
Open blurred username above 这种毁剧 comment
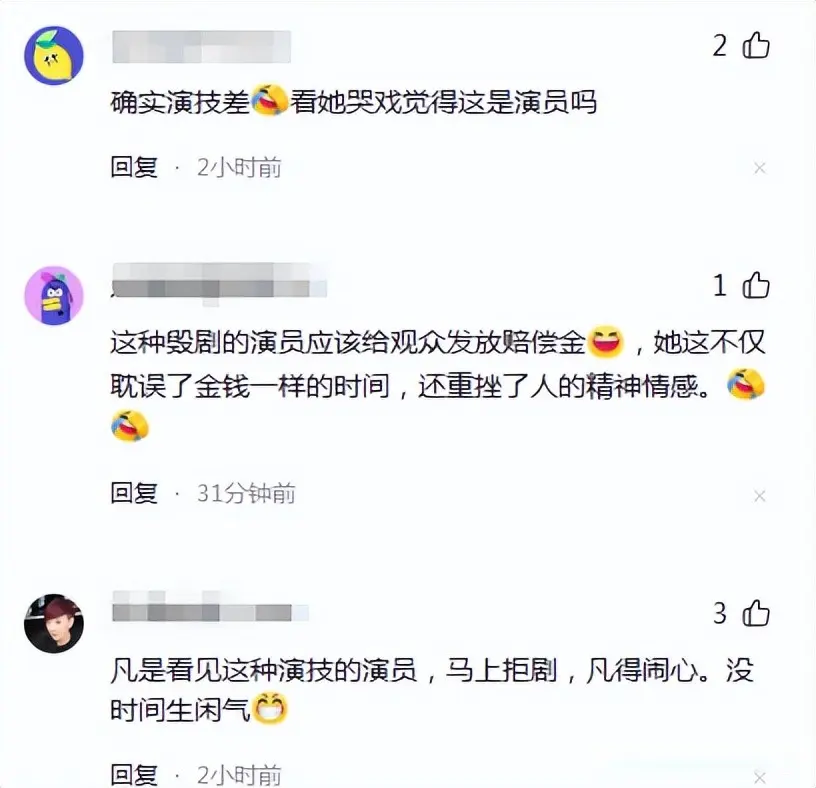(219, 283)
